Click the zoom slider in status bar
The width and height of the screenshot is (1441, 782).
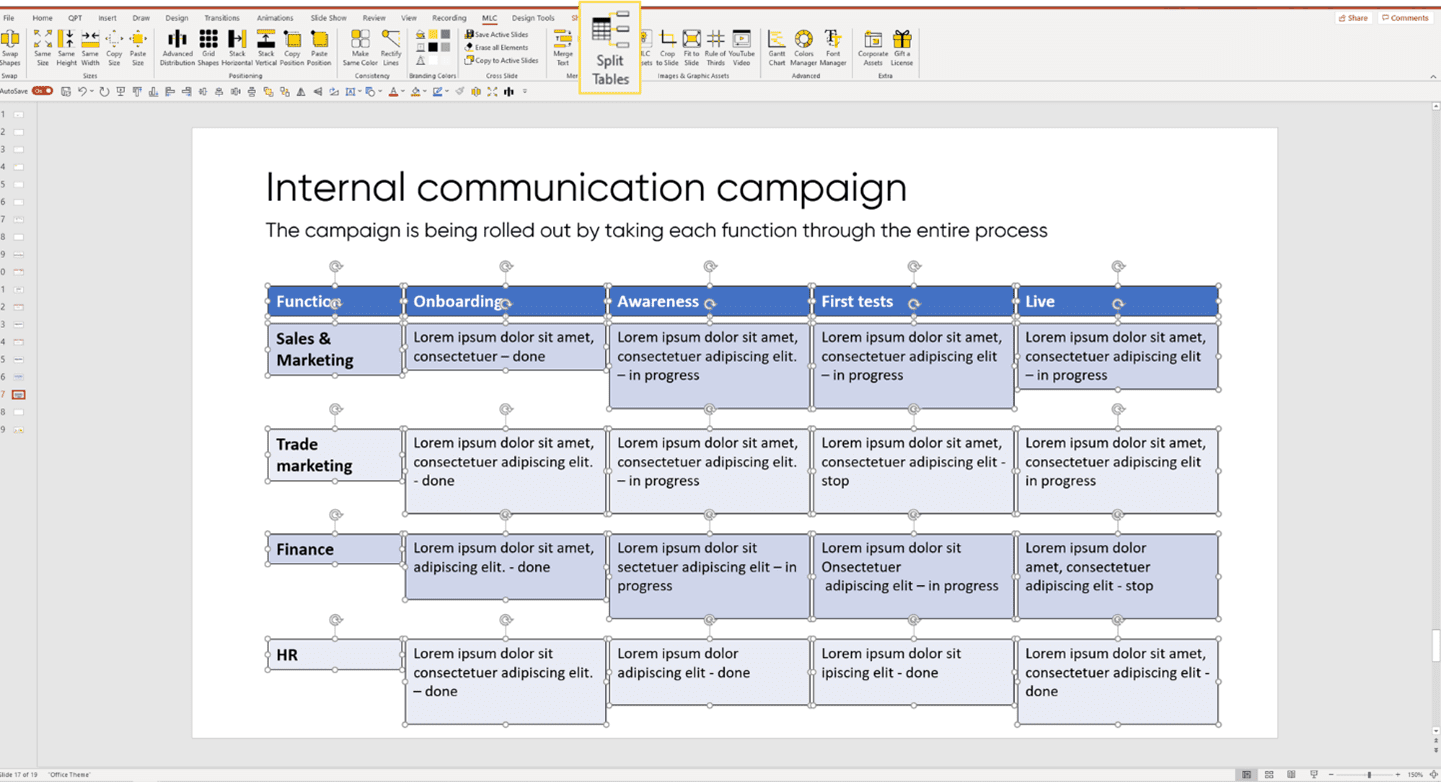coord(1368,775)
